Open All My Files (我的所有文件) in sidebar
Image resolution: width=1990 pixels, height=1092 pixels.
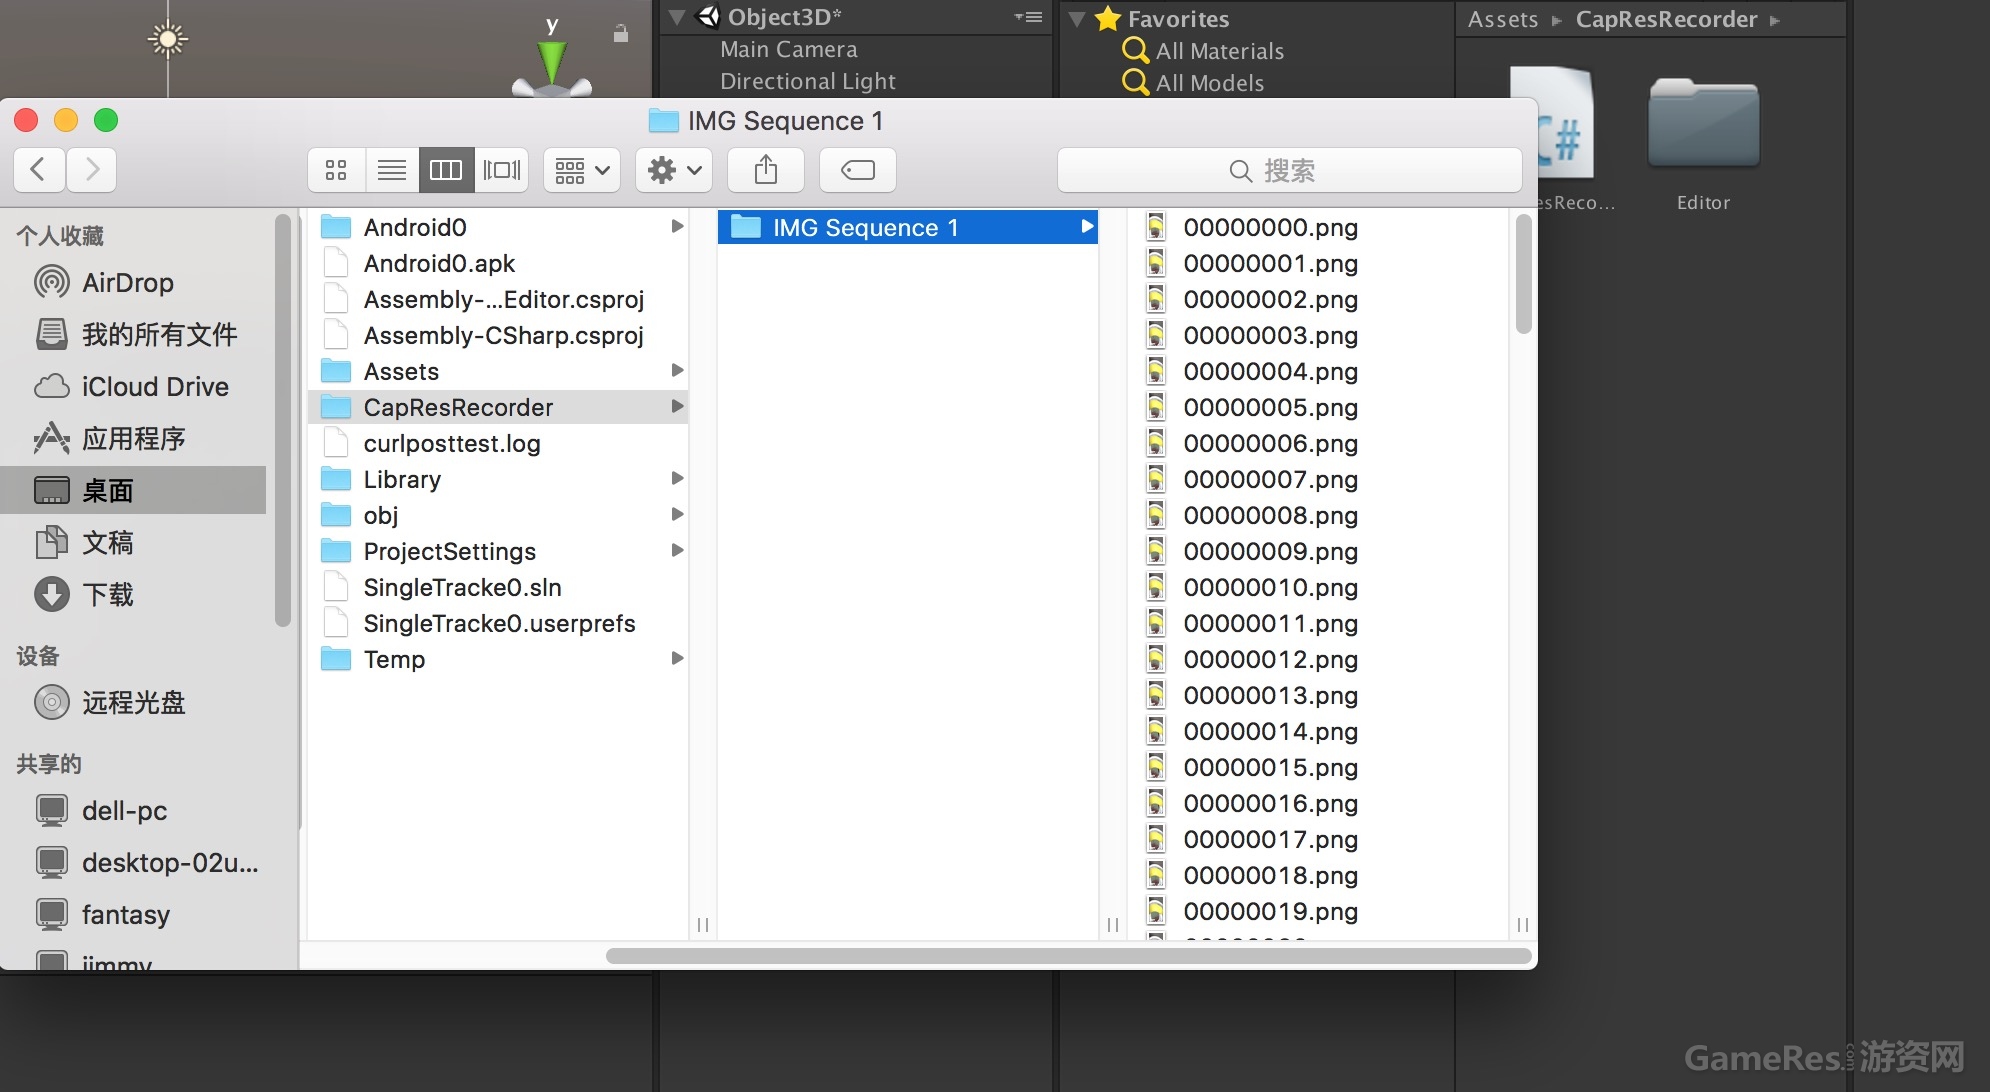coord(134,335)
